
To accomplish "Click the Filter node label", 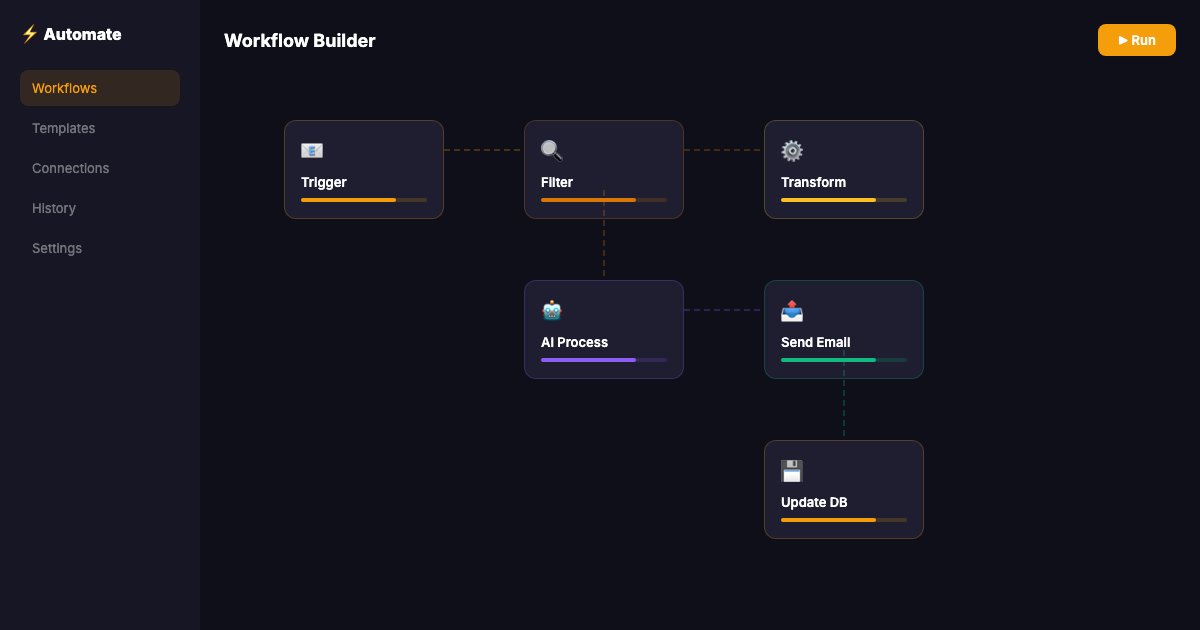I will [557, 182].
